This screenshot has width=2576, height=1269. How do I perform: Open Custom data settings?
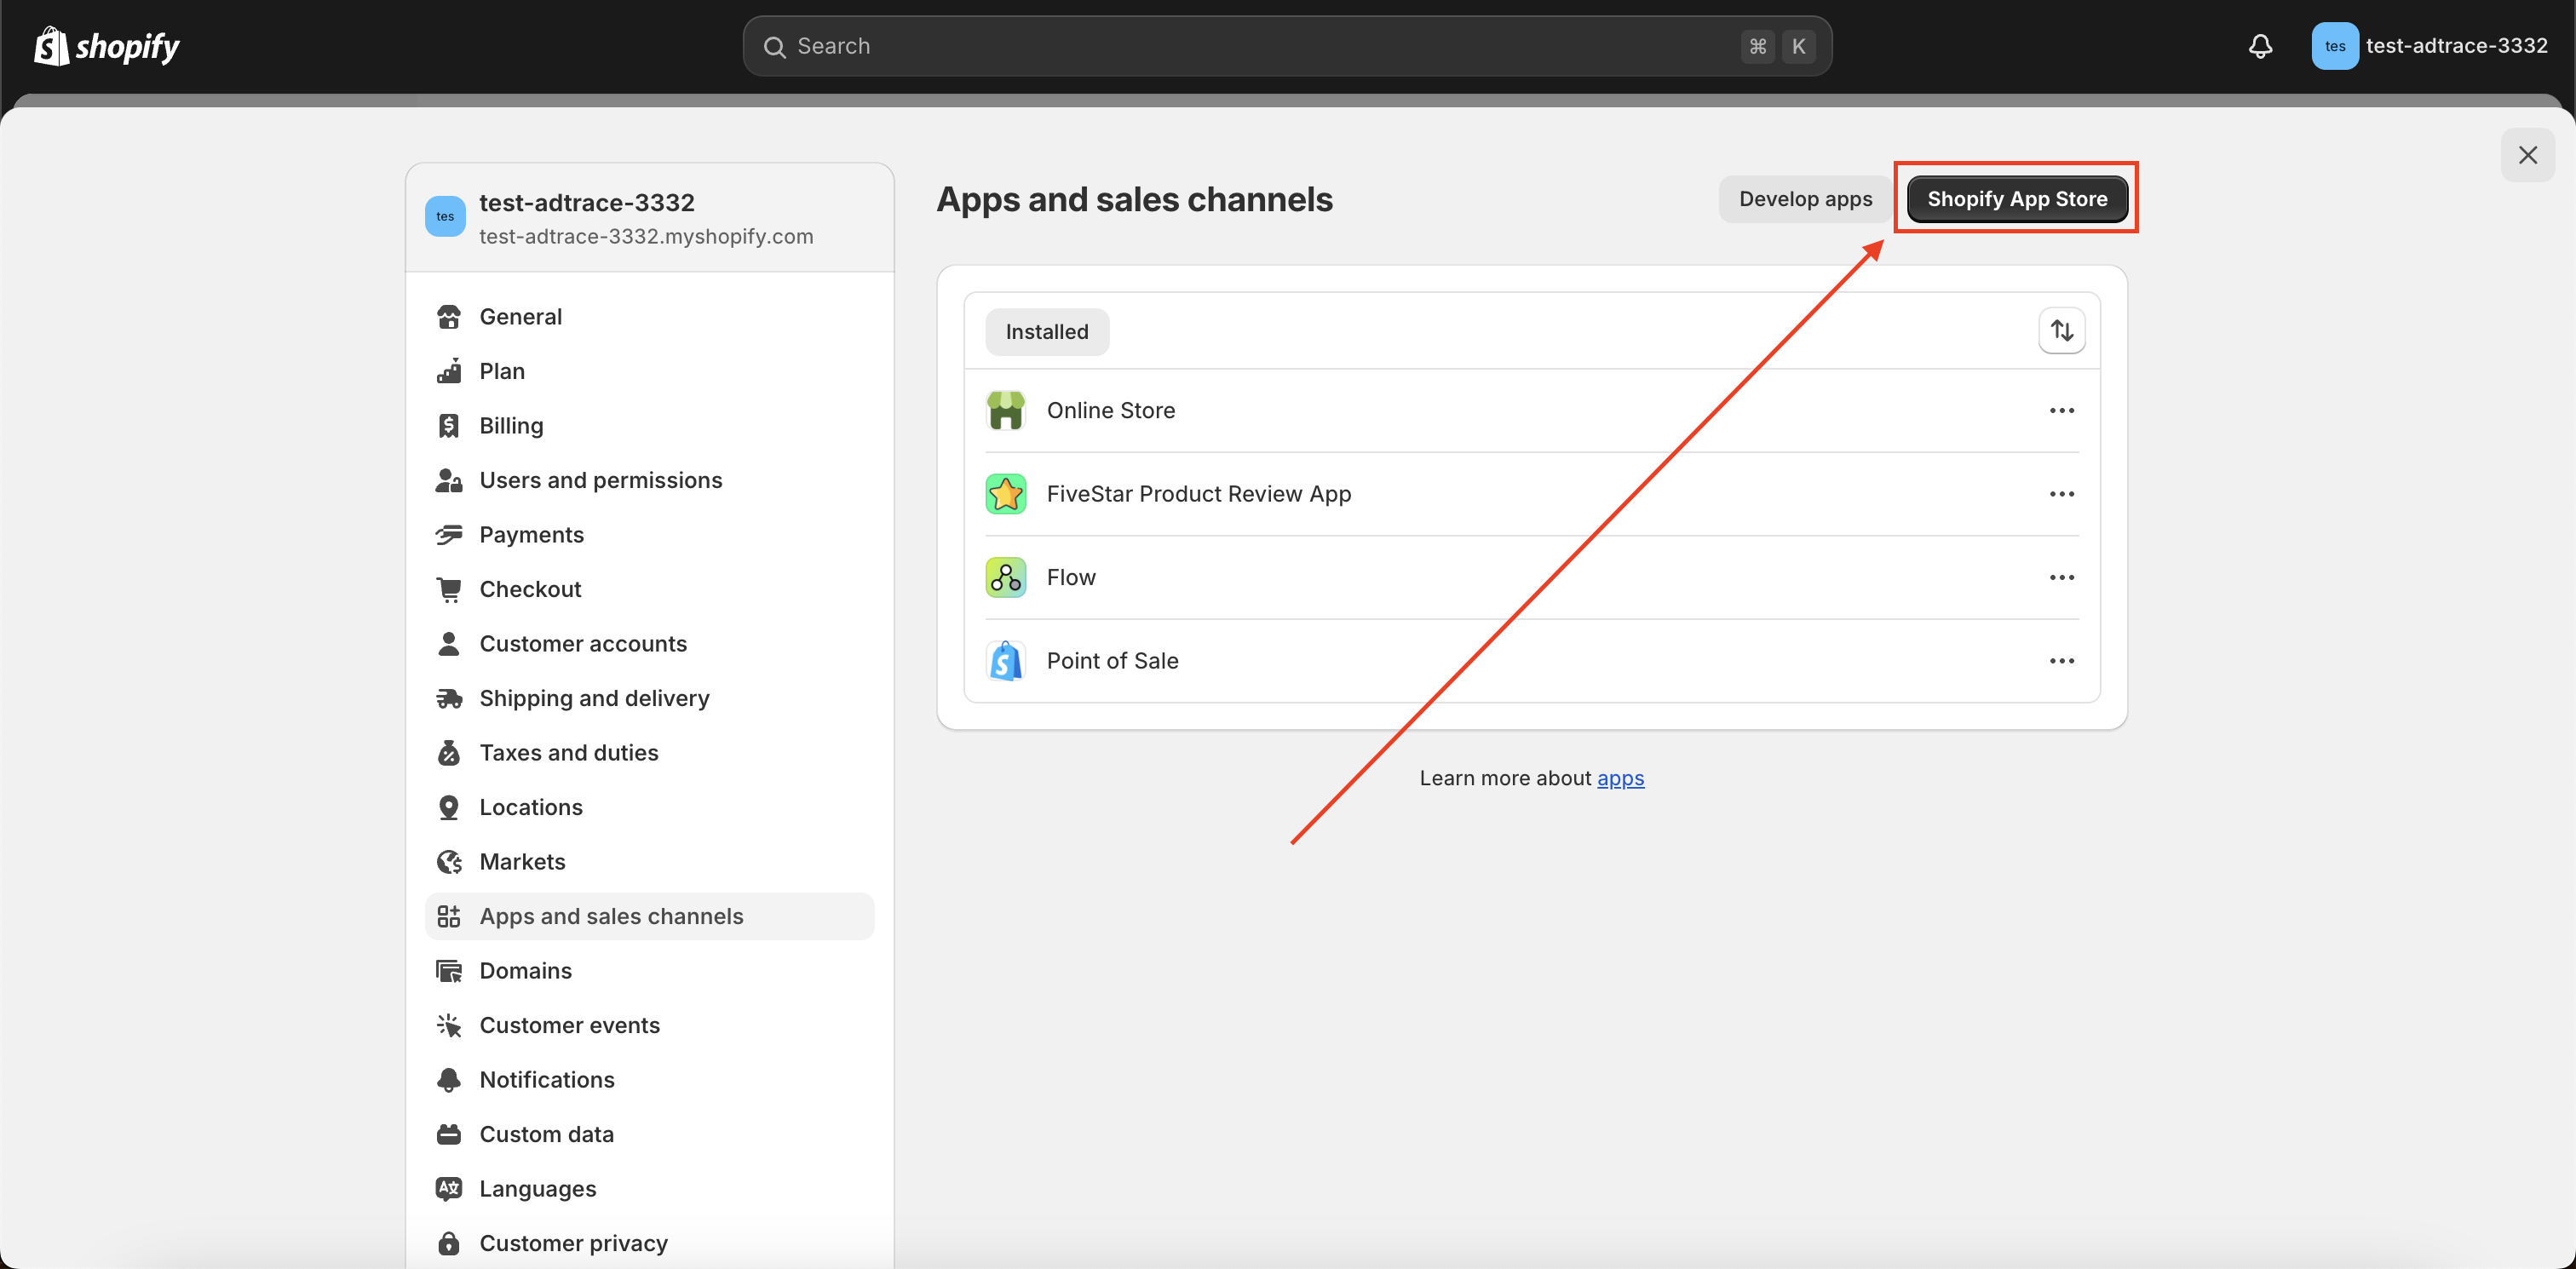[649, 1134]
